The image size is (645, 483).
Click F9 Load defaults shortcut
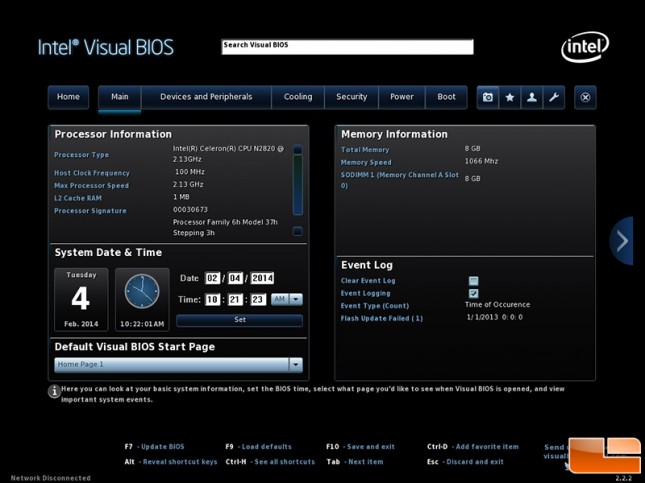click(x=258, y=447)
